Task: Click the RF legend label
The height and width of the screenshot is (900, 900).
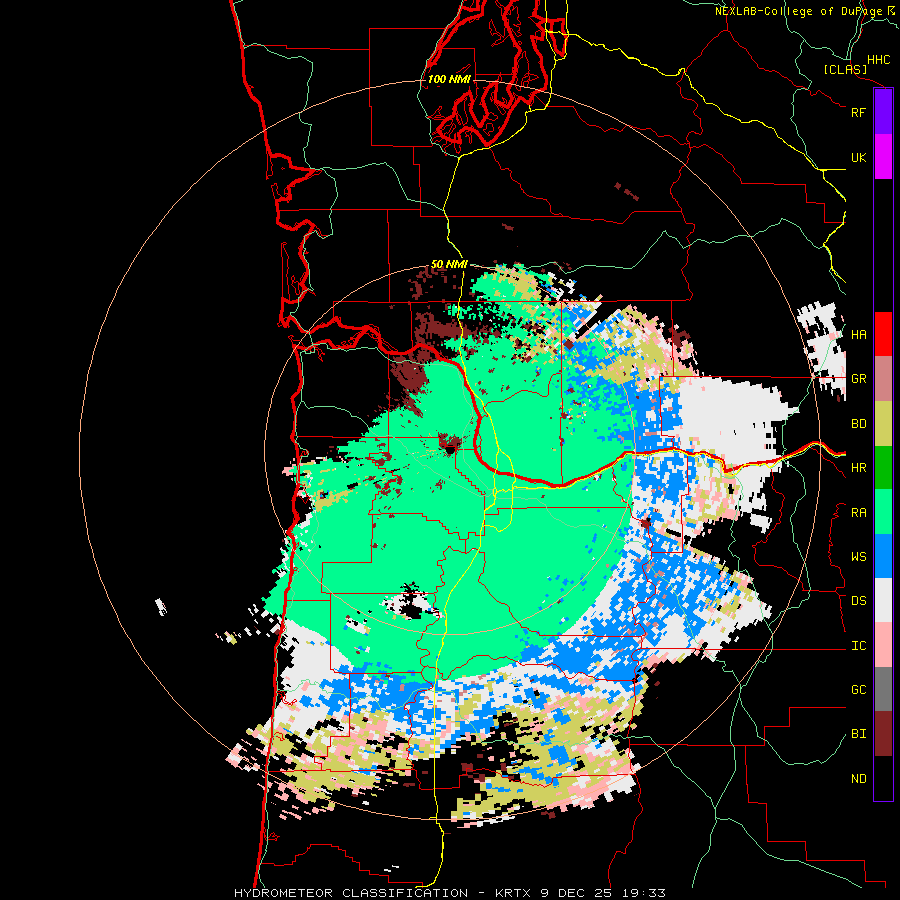Action: point(858,112)
